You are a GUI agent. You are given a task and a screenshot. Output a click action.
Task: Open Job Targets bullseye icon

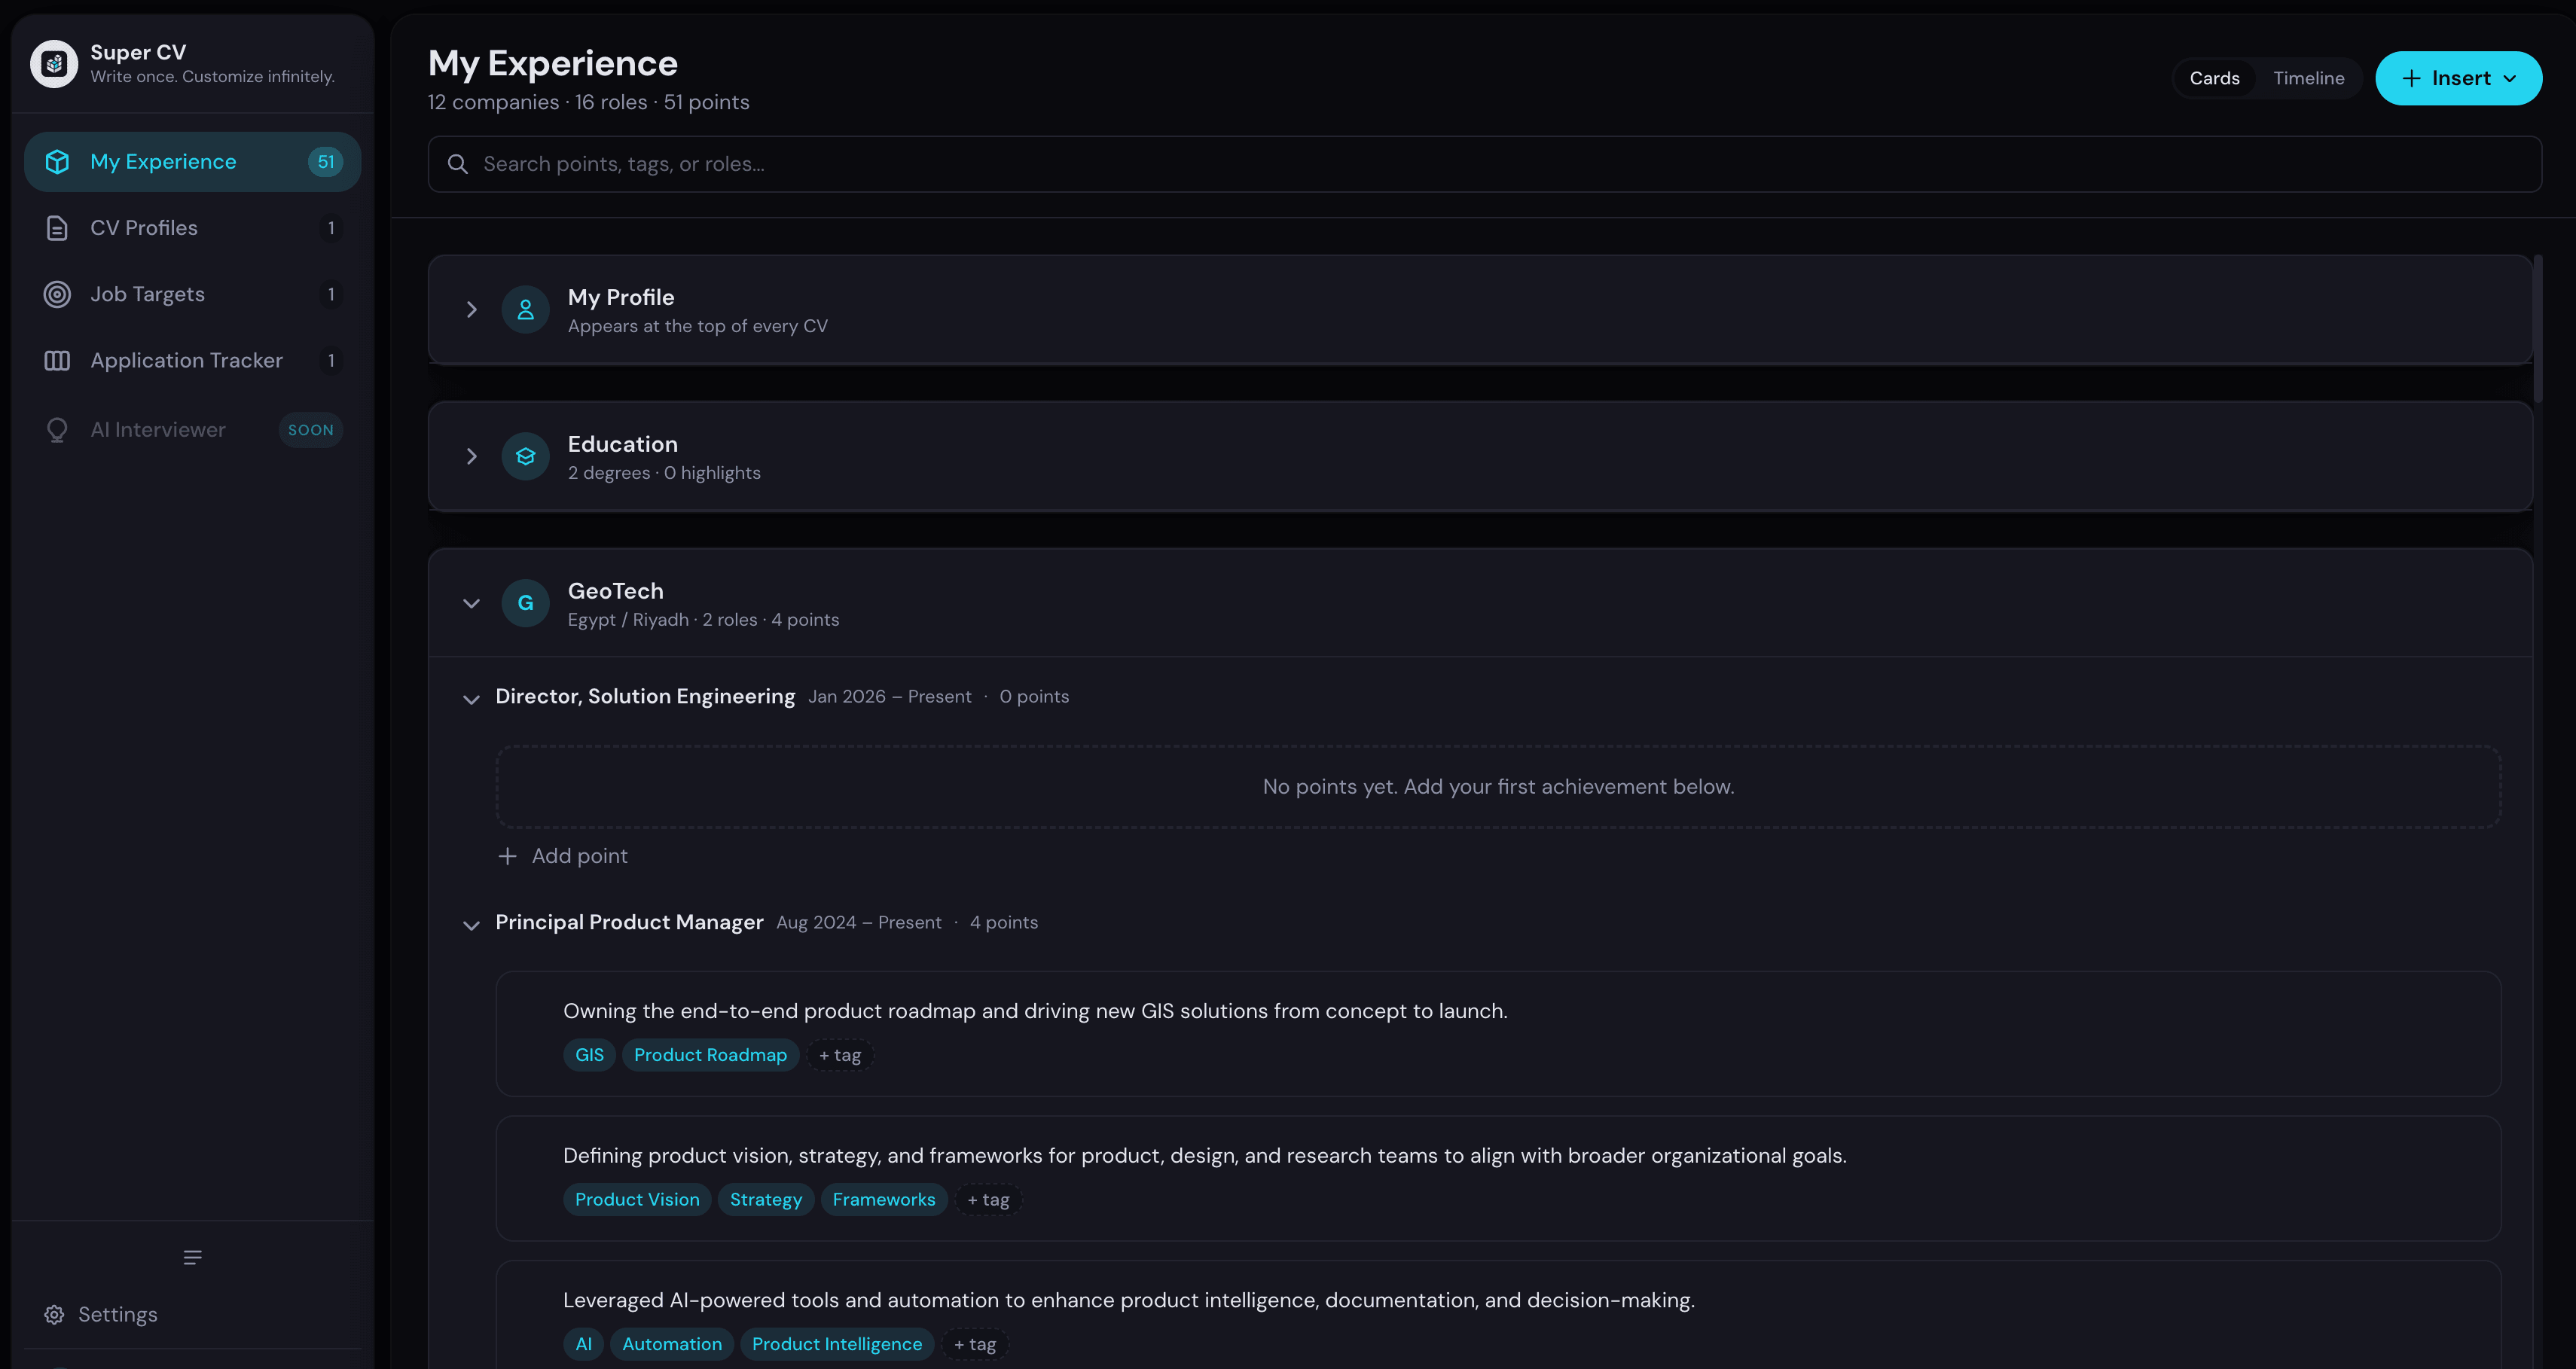point(57,294)
